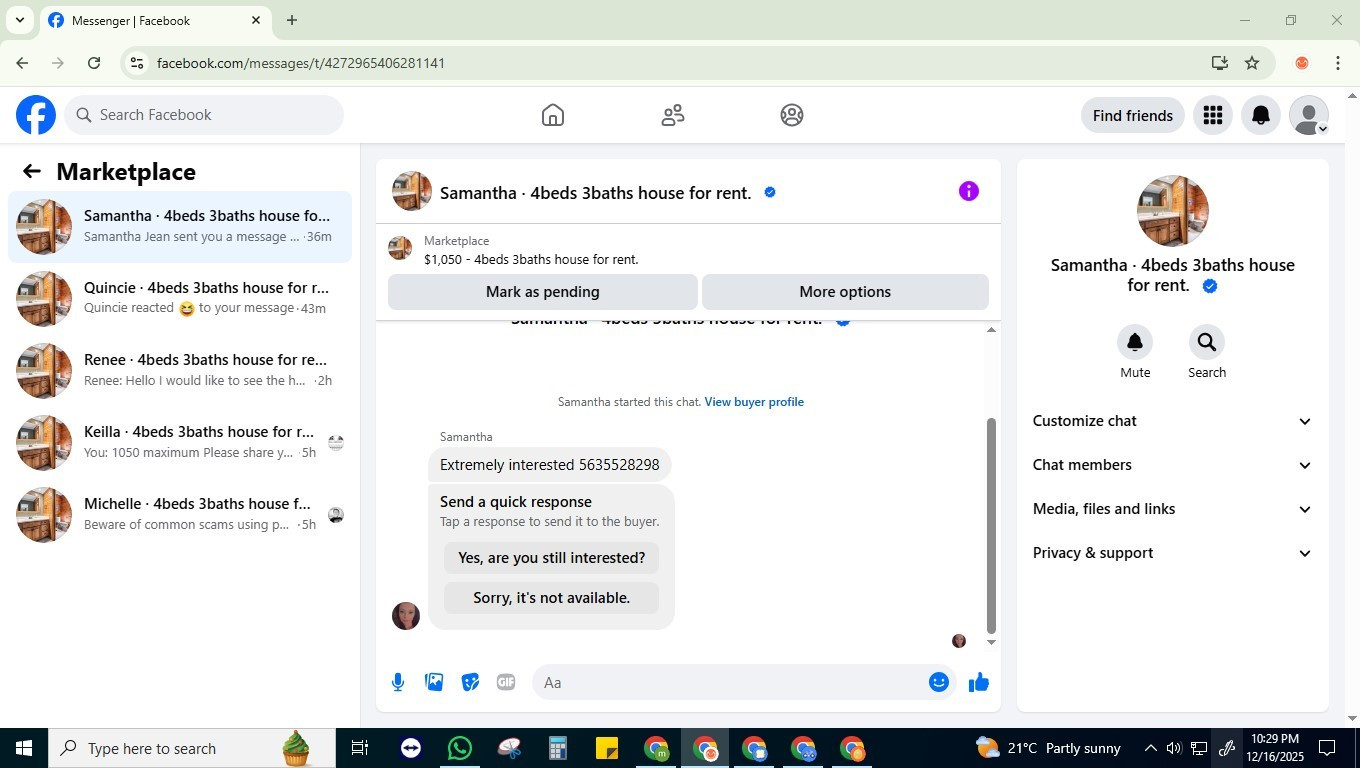Click the Windows taskbar search box
1360x768 pixels.
192,748
